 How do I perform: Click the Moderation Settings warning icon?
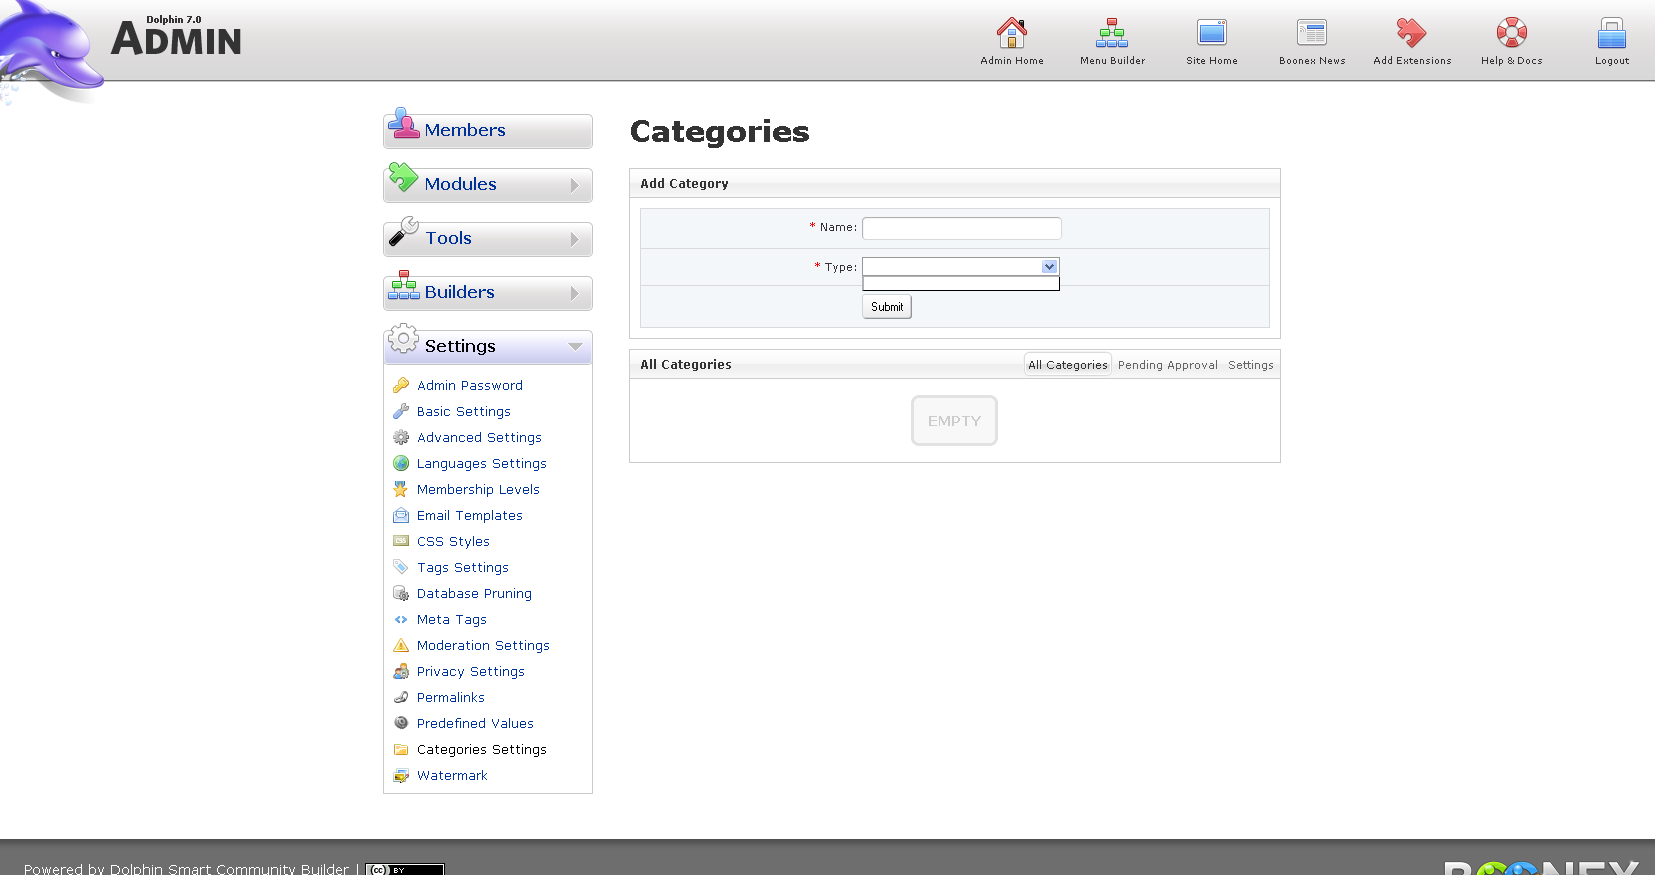401,645
